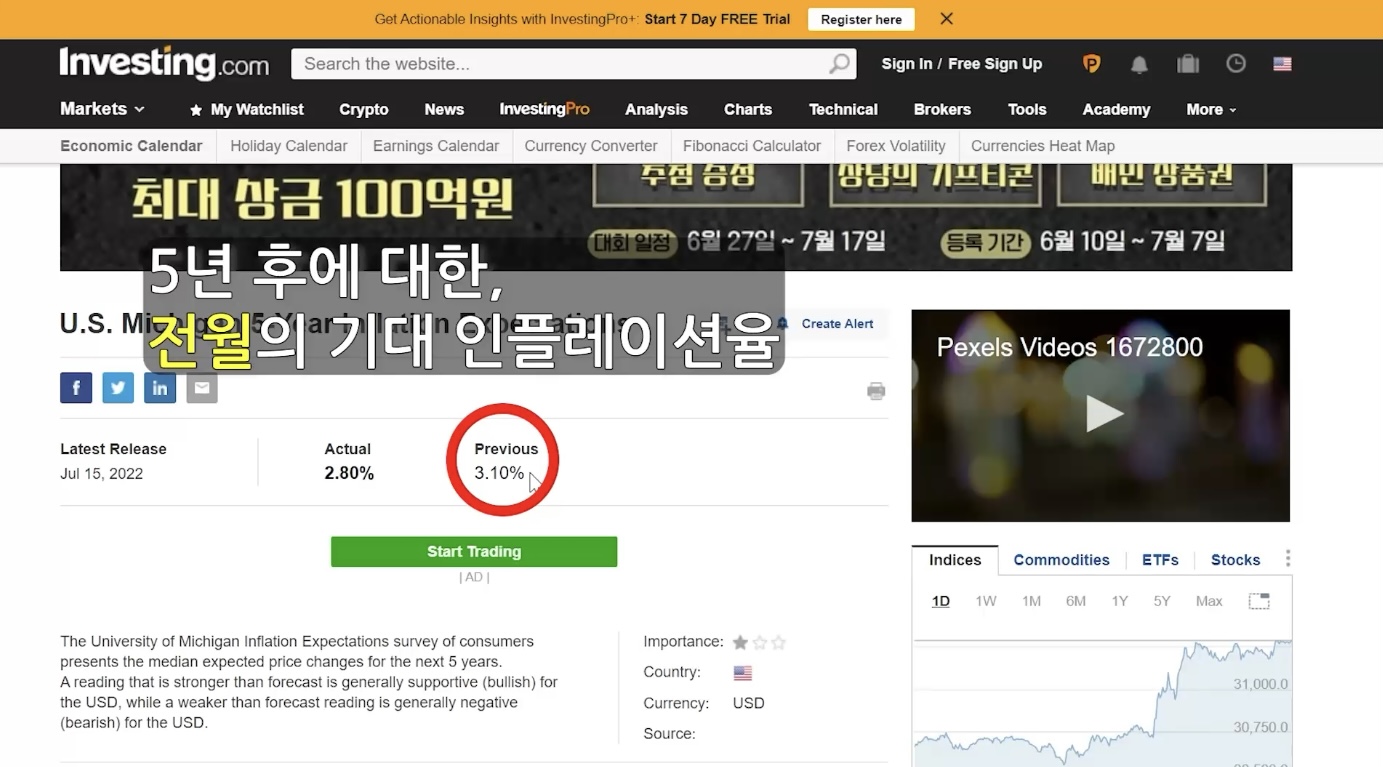Screen dimensions: 1383x767
Task: Click the InvestingPro orange badge icon
Action: pos(1091,64)
